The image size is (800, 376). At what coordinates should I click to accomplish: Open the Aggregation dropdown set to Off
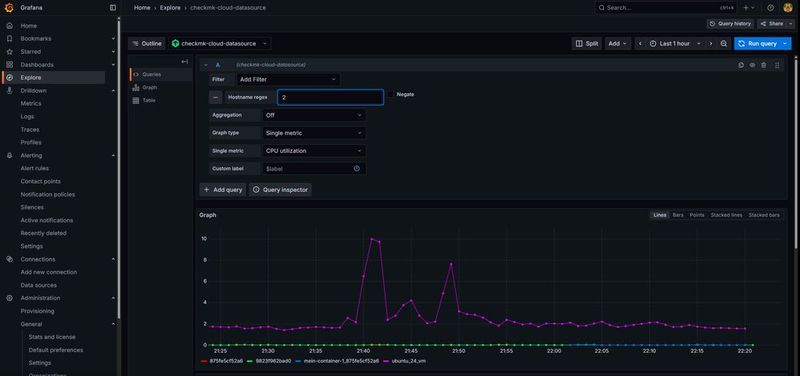coord(314,115)
